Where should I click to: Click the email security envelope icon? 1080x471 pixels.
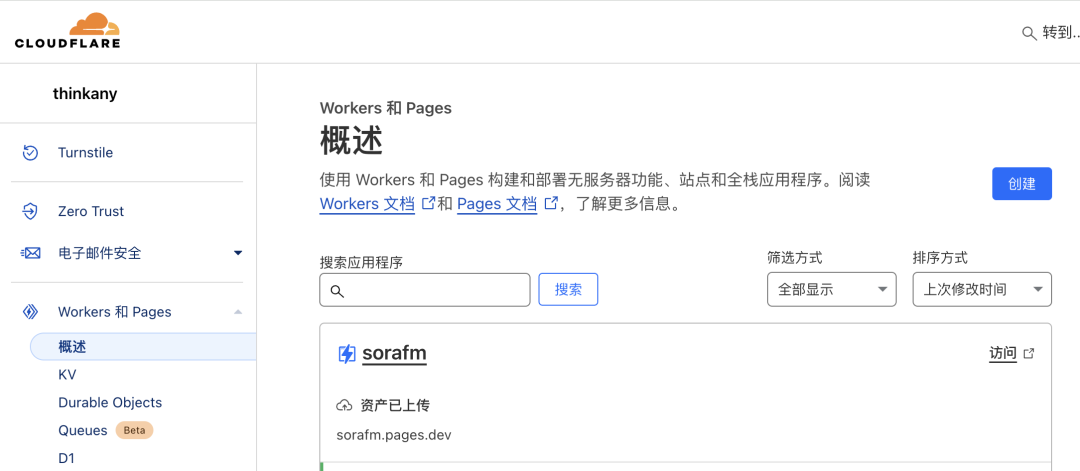(x=30, y=253)
